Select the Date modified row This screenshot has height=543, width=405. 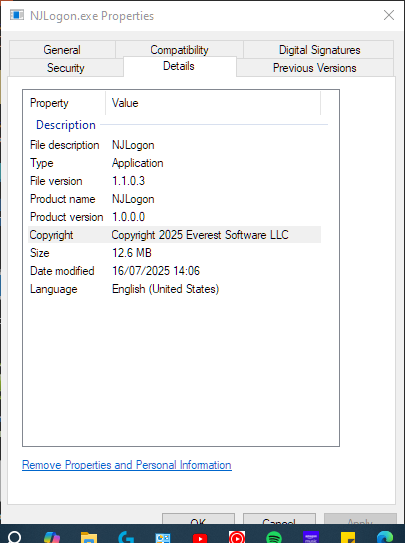coord(174,271)
